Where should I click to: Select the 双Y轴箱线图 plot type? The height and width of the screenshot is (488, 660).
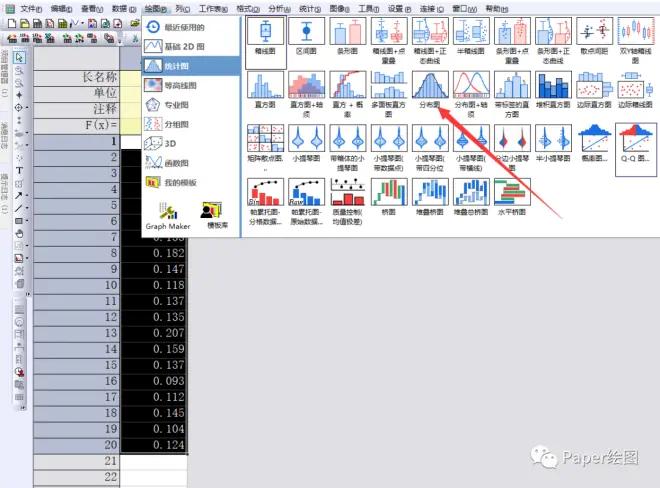[x=636, y=41]
